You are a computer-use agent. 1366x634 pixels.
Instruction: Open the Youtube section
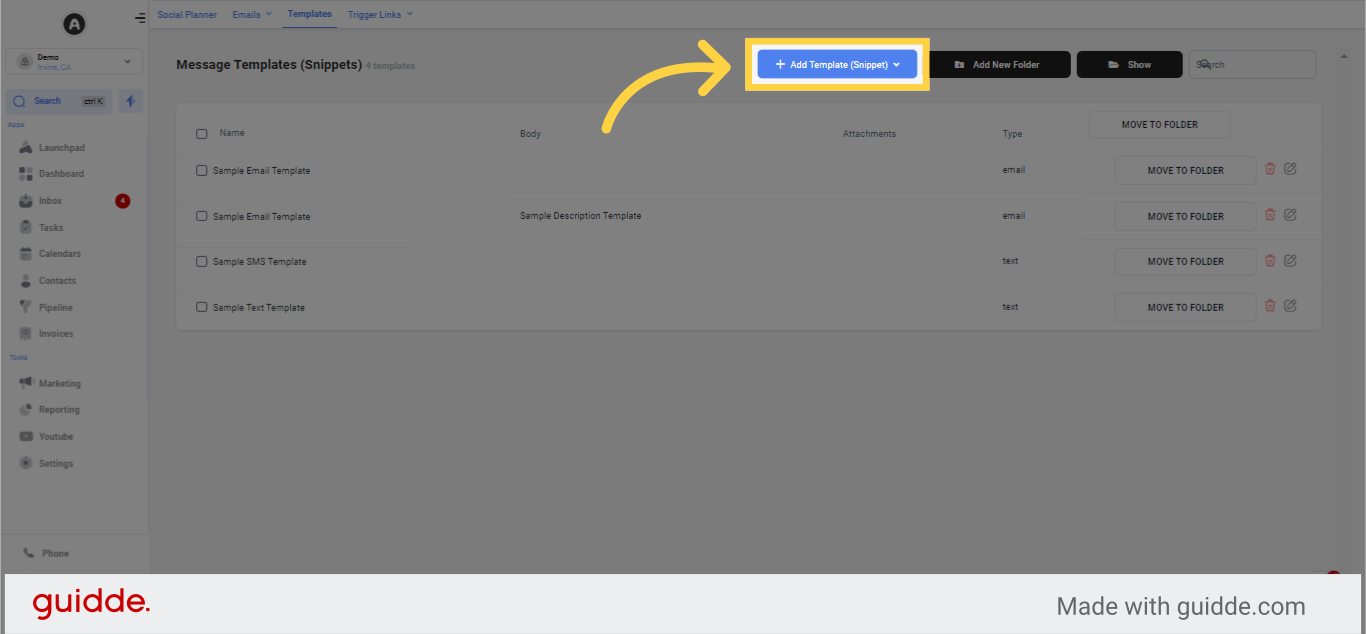point(57,436)
